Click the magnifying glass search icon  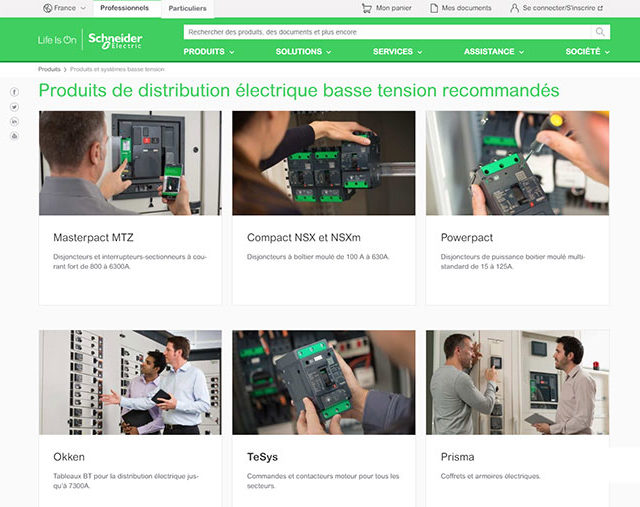[x=600, y=32]
